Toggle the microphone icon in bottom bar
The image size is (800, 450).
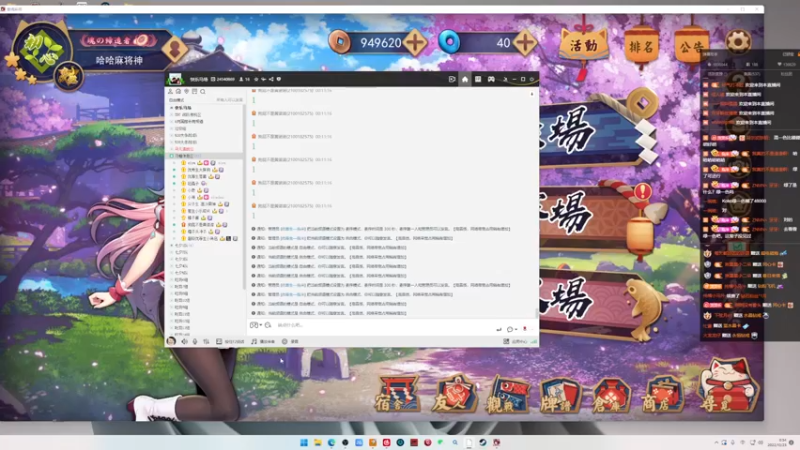click(195, 341)
